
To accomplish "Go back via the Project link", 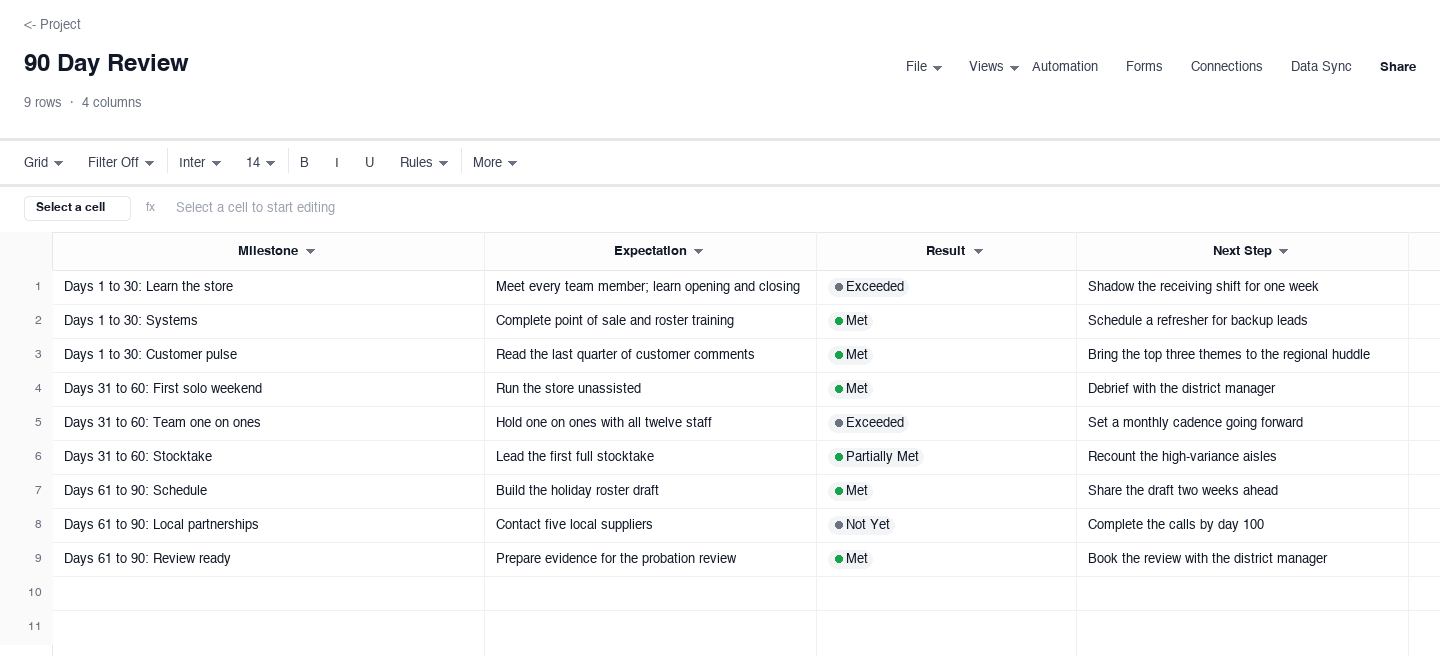I will [52, 24].
